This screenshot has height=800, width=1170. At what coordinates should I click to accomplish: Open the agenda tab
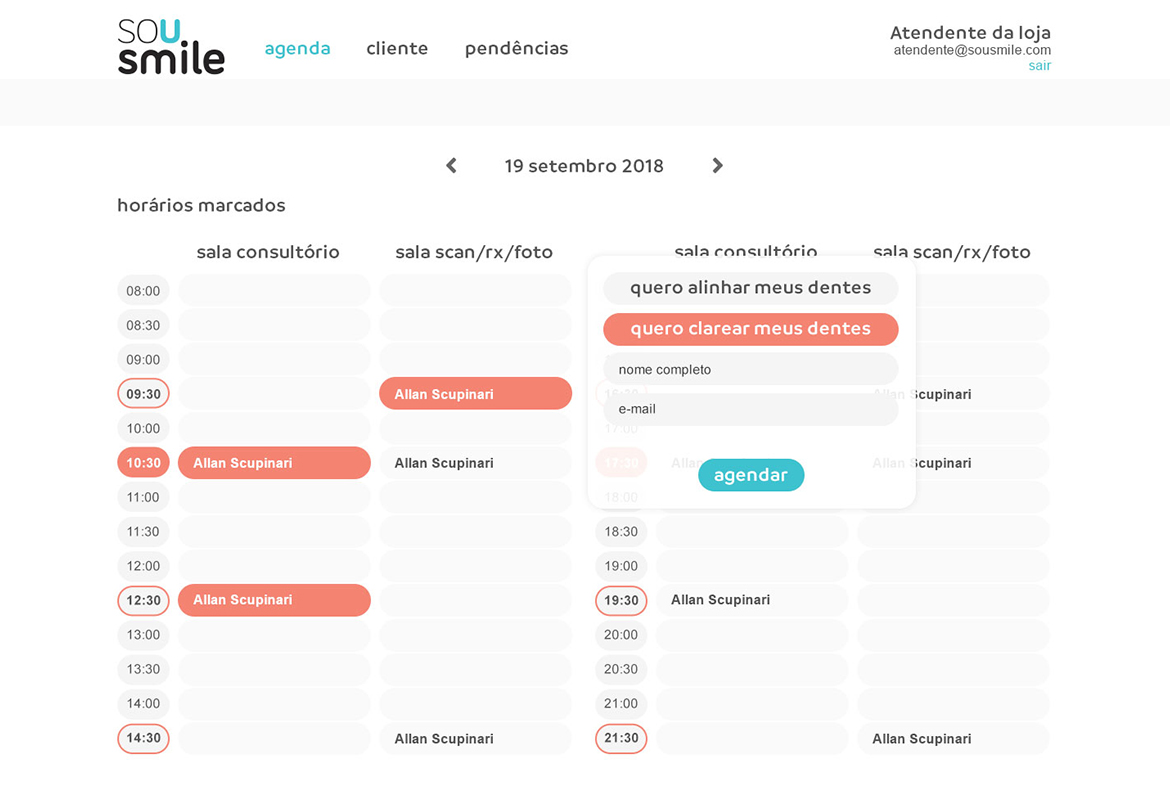coord(297,48)
